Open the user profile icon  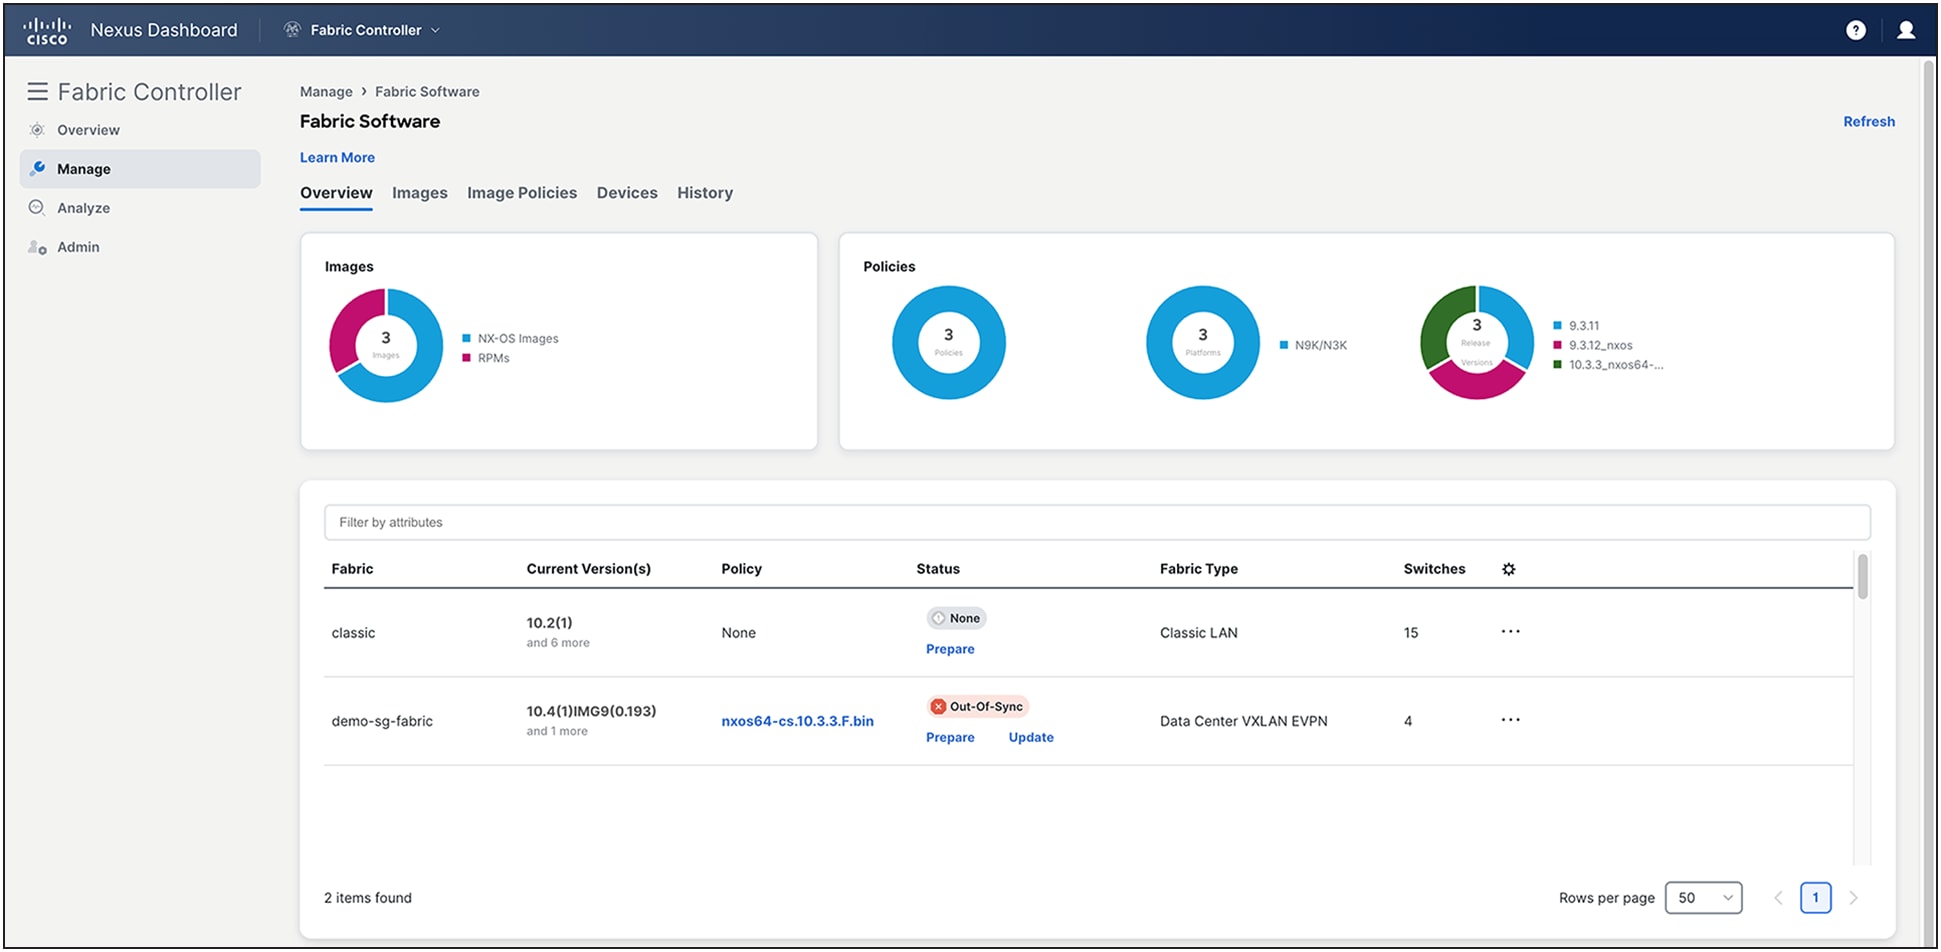(x=1906, y=30)
